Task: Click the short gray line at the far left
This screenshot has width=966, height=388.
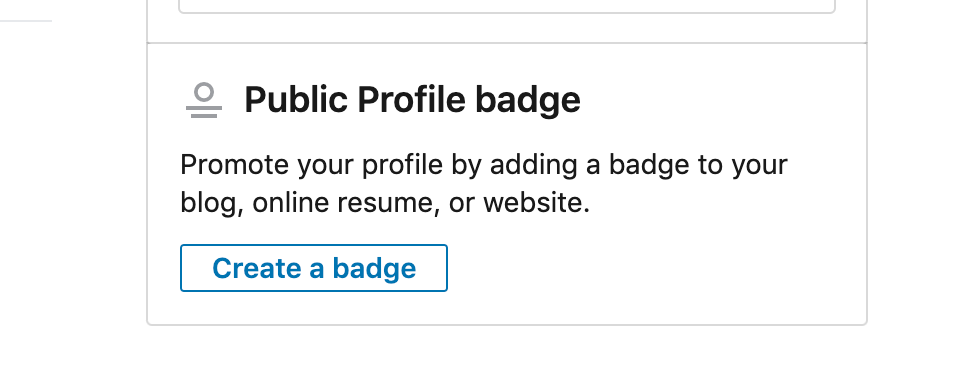Action: [26, 21]
